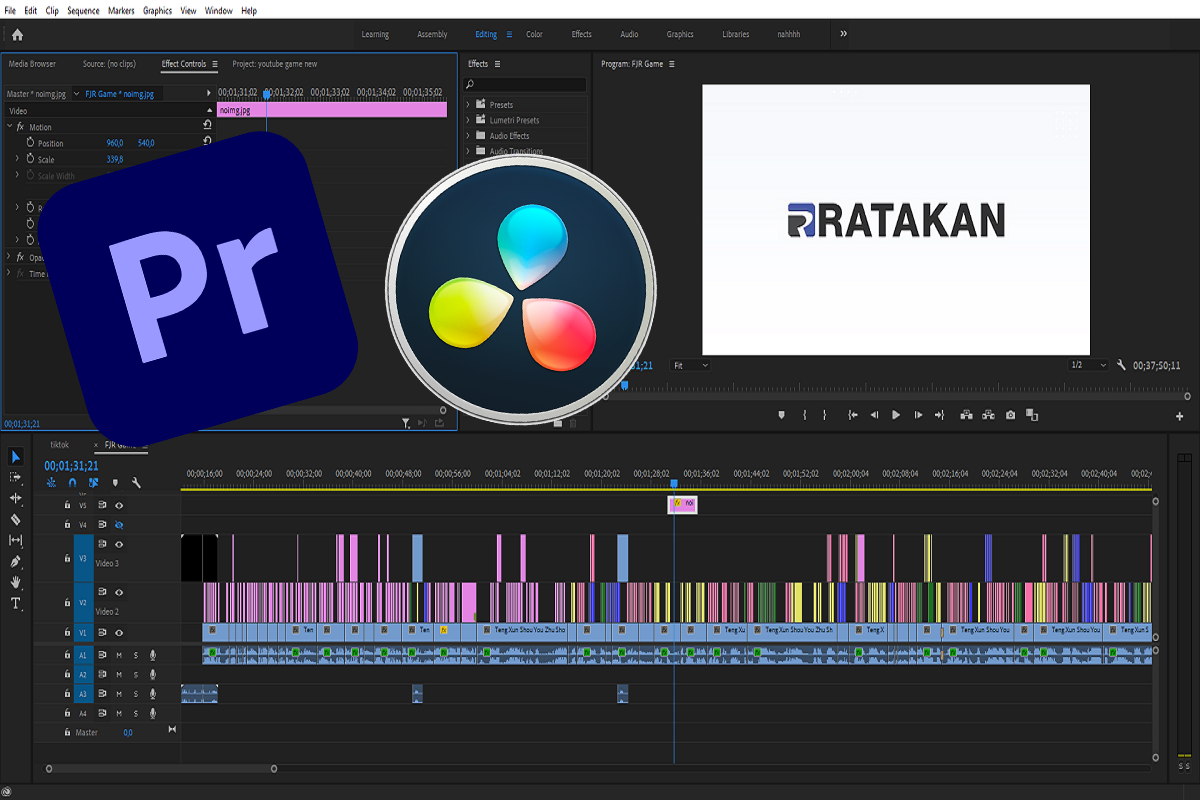Enable voice-over record on A3

click(153, 694)
